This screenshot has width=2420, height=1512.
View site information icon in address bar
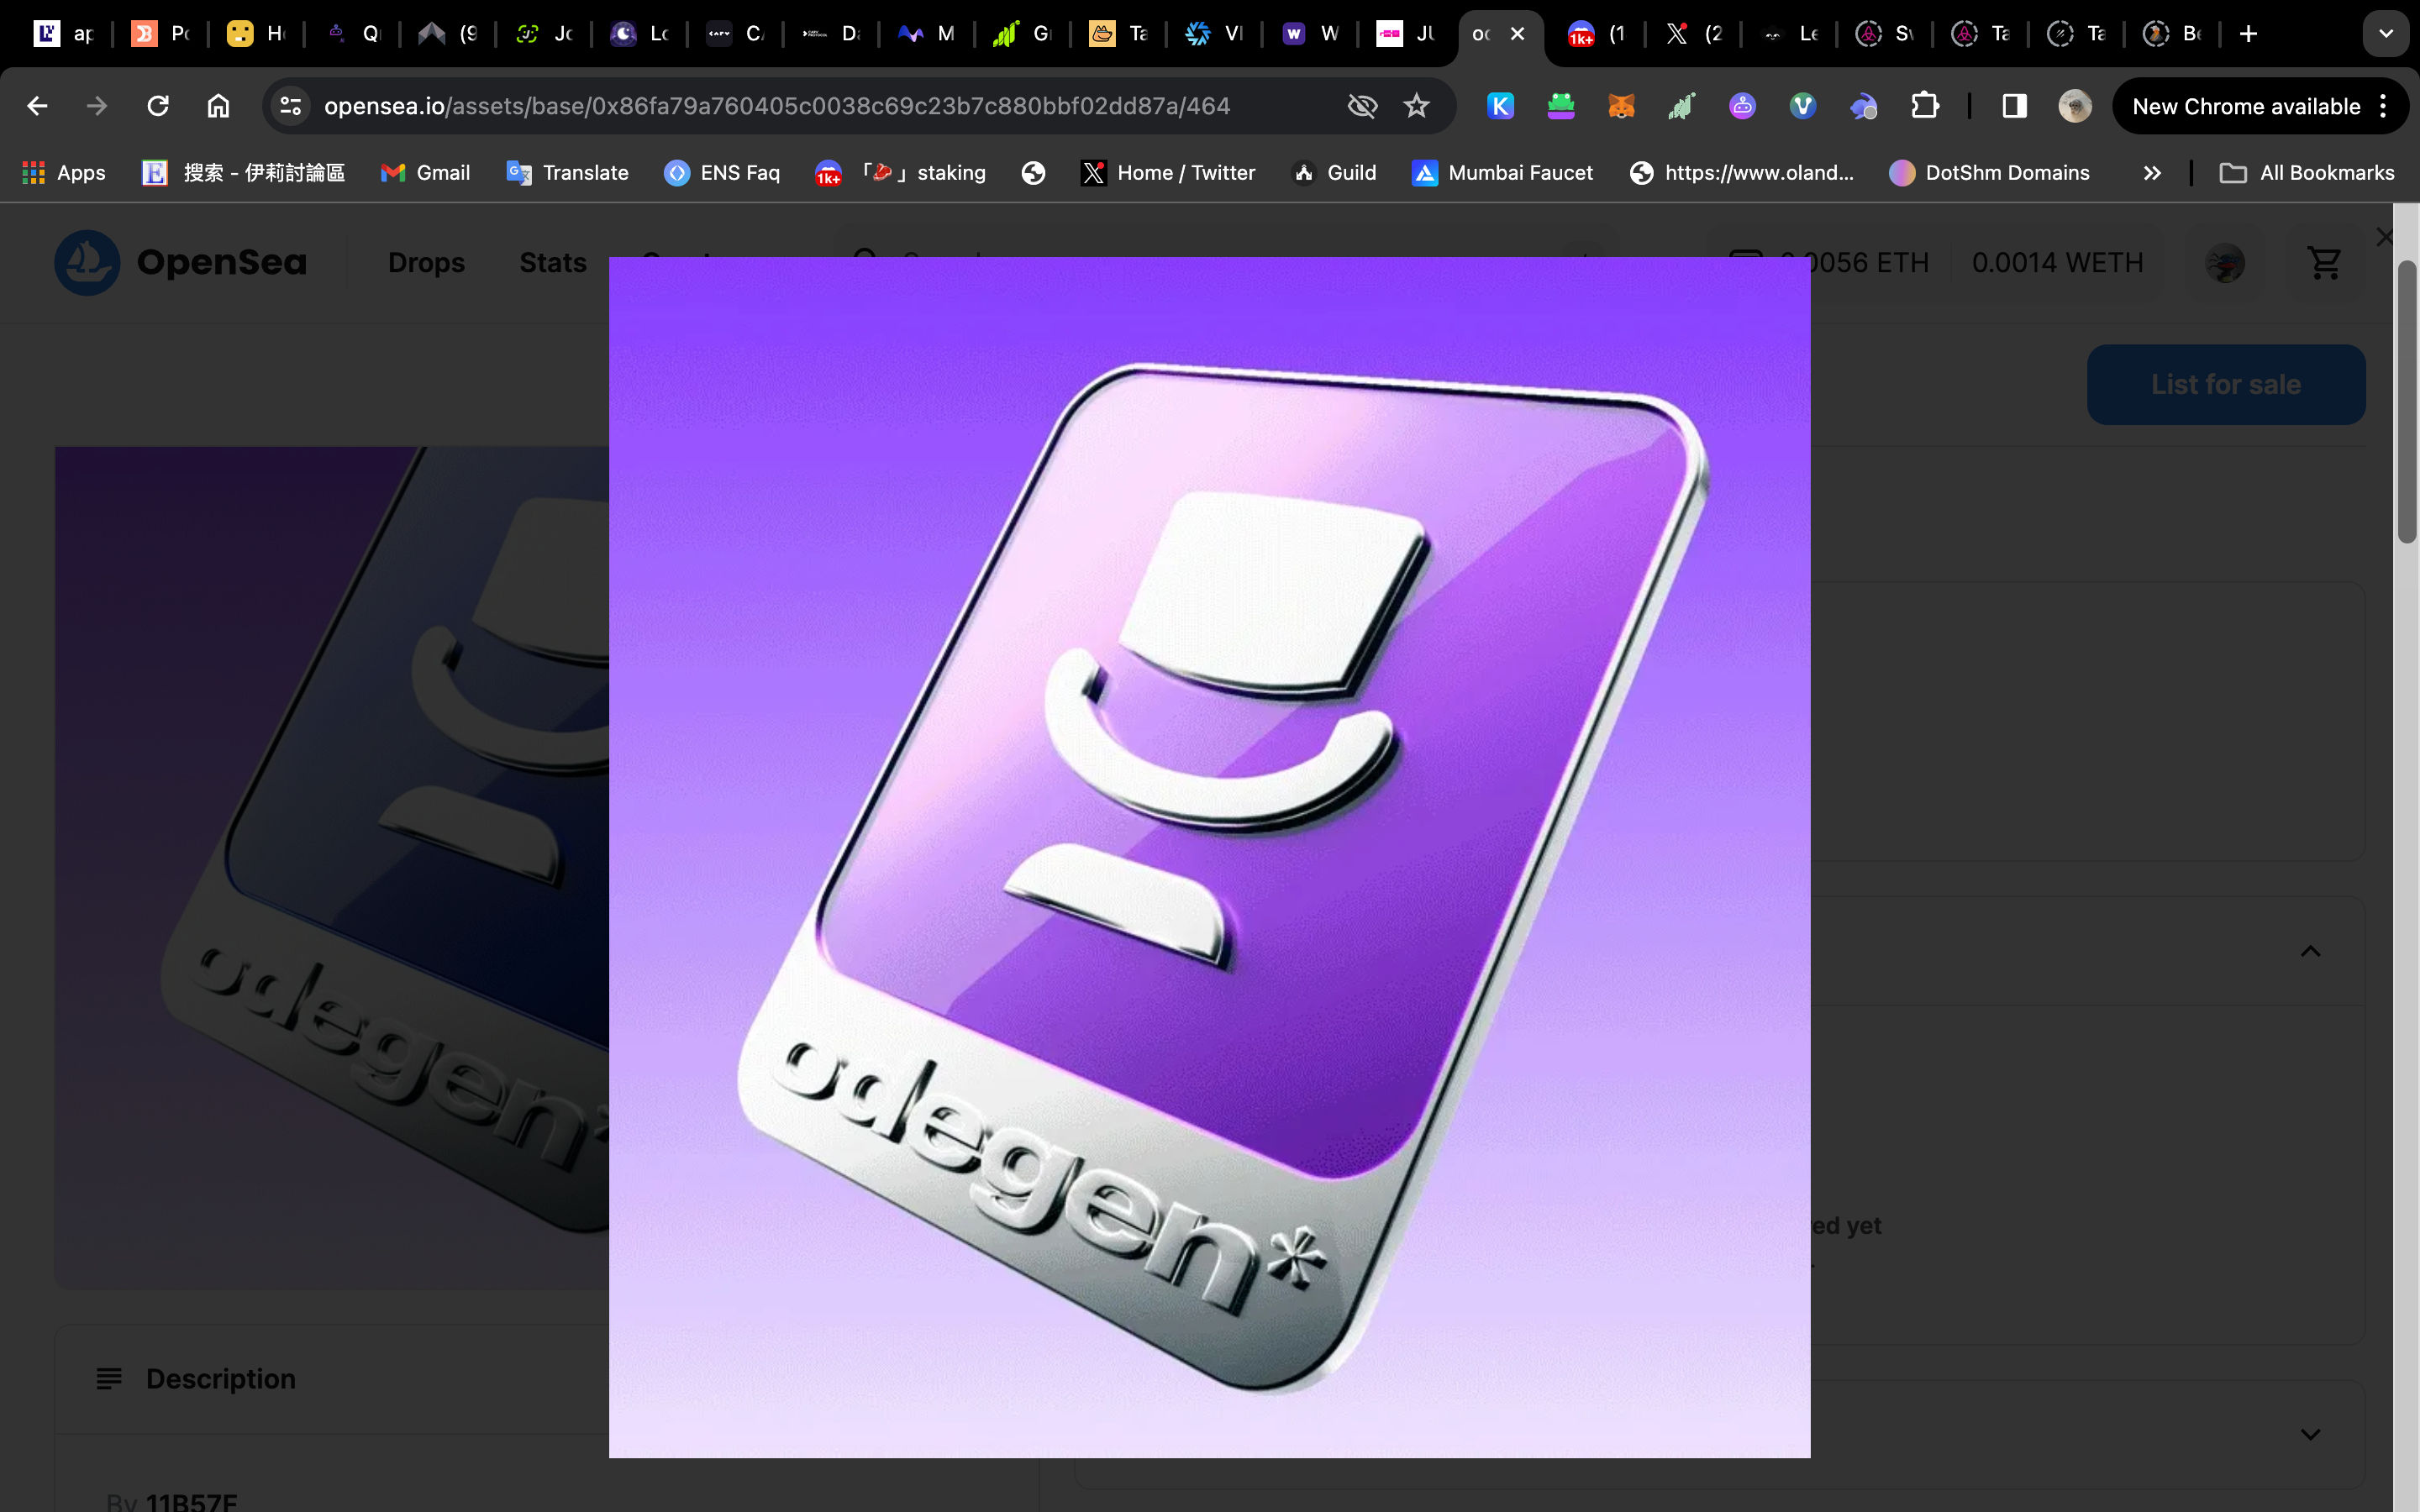[x=291, y=106]
